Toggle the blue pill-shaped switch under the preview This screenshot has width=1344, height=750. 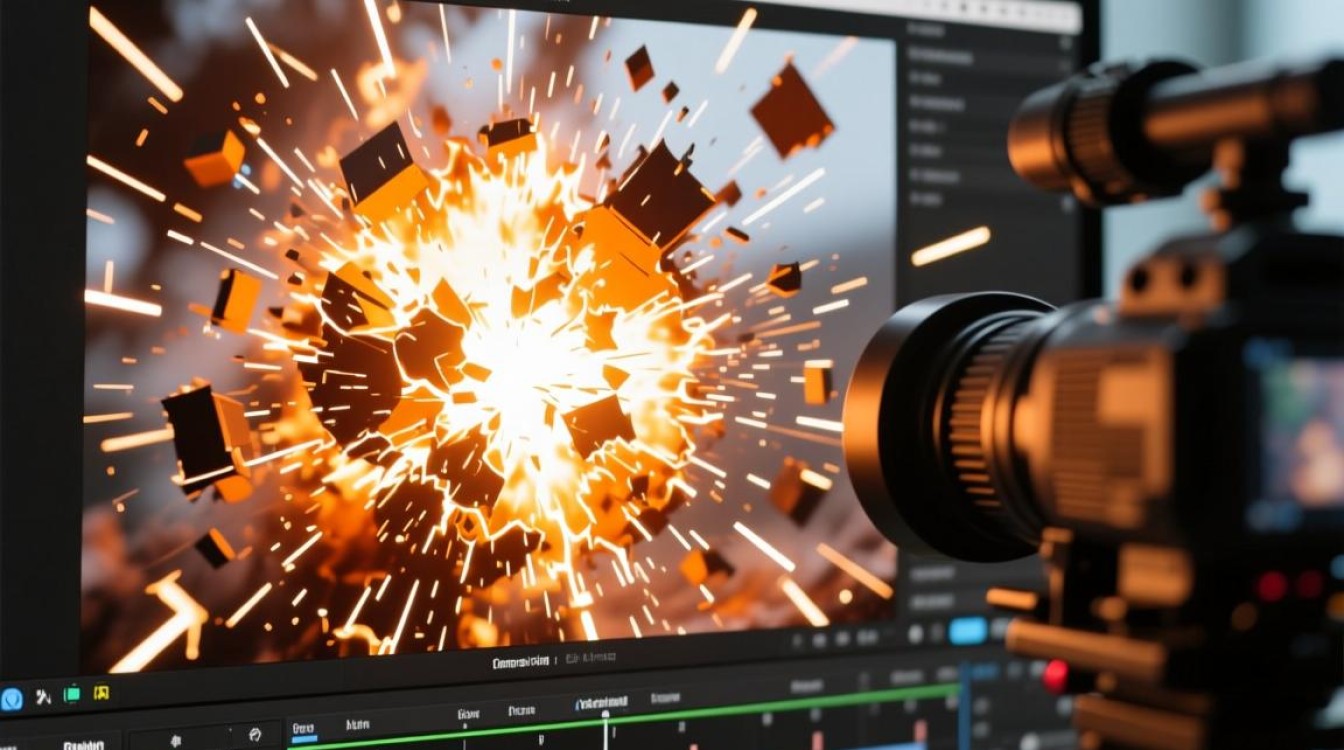967,631
